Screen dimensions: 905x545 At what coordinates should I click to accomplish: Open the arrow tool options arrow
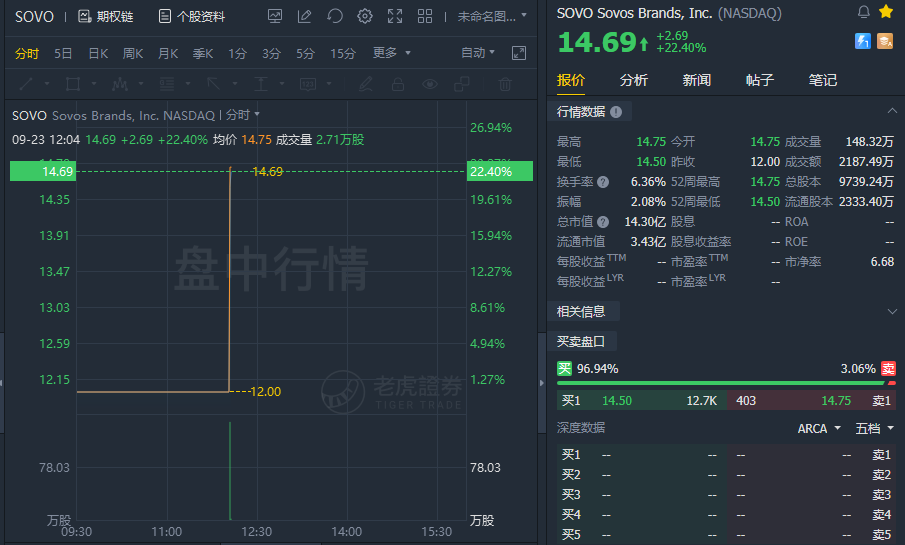(235, 84)
